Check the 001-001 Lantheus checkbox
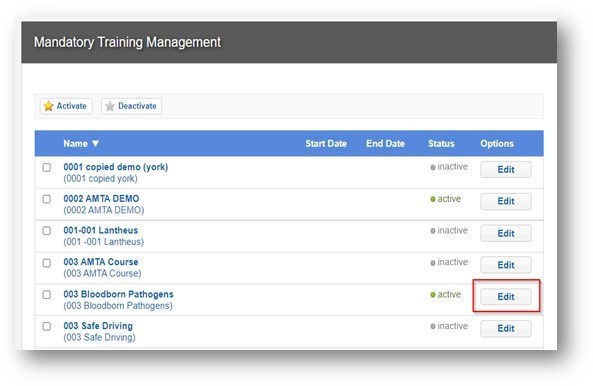 click(x=47, y=231)
